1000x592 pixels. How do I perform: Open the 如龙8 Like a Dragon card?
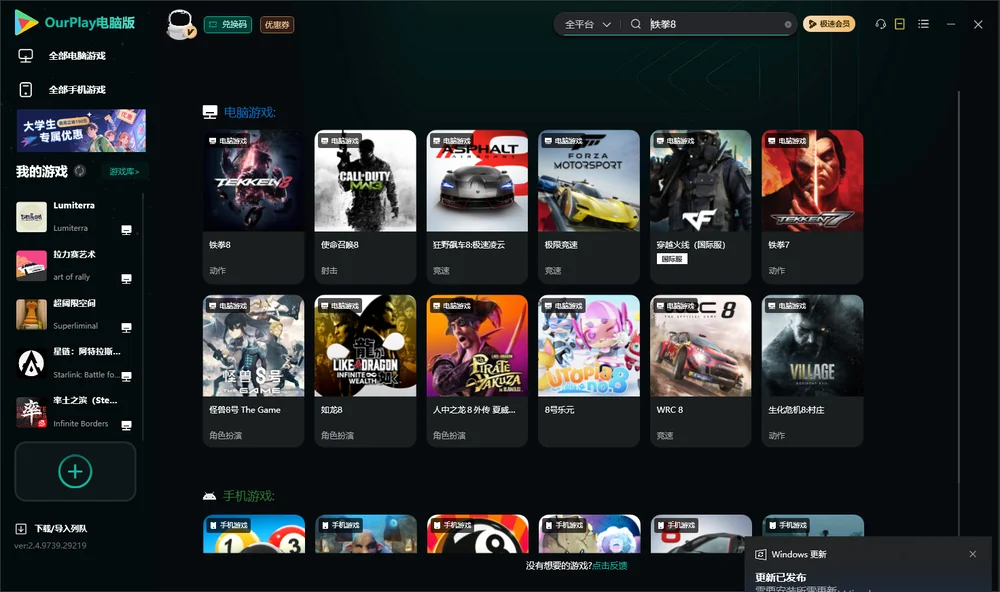click(x=365, y=371)
